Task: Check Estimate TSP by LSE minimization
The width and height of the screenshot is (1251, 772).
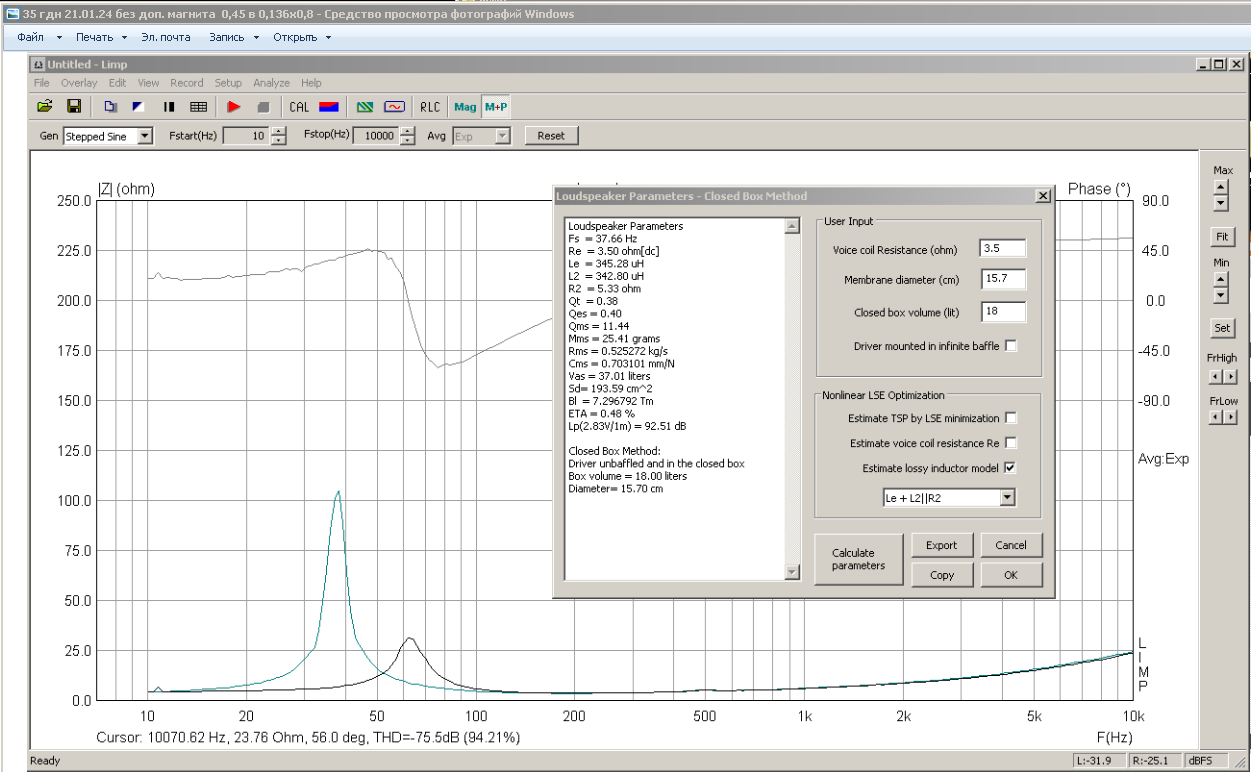Action: pyautogui.click(x=1011, y=418)
